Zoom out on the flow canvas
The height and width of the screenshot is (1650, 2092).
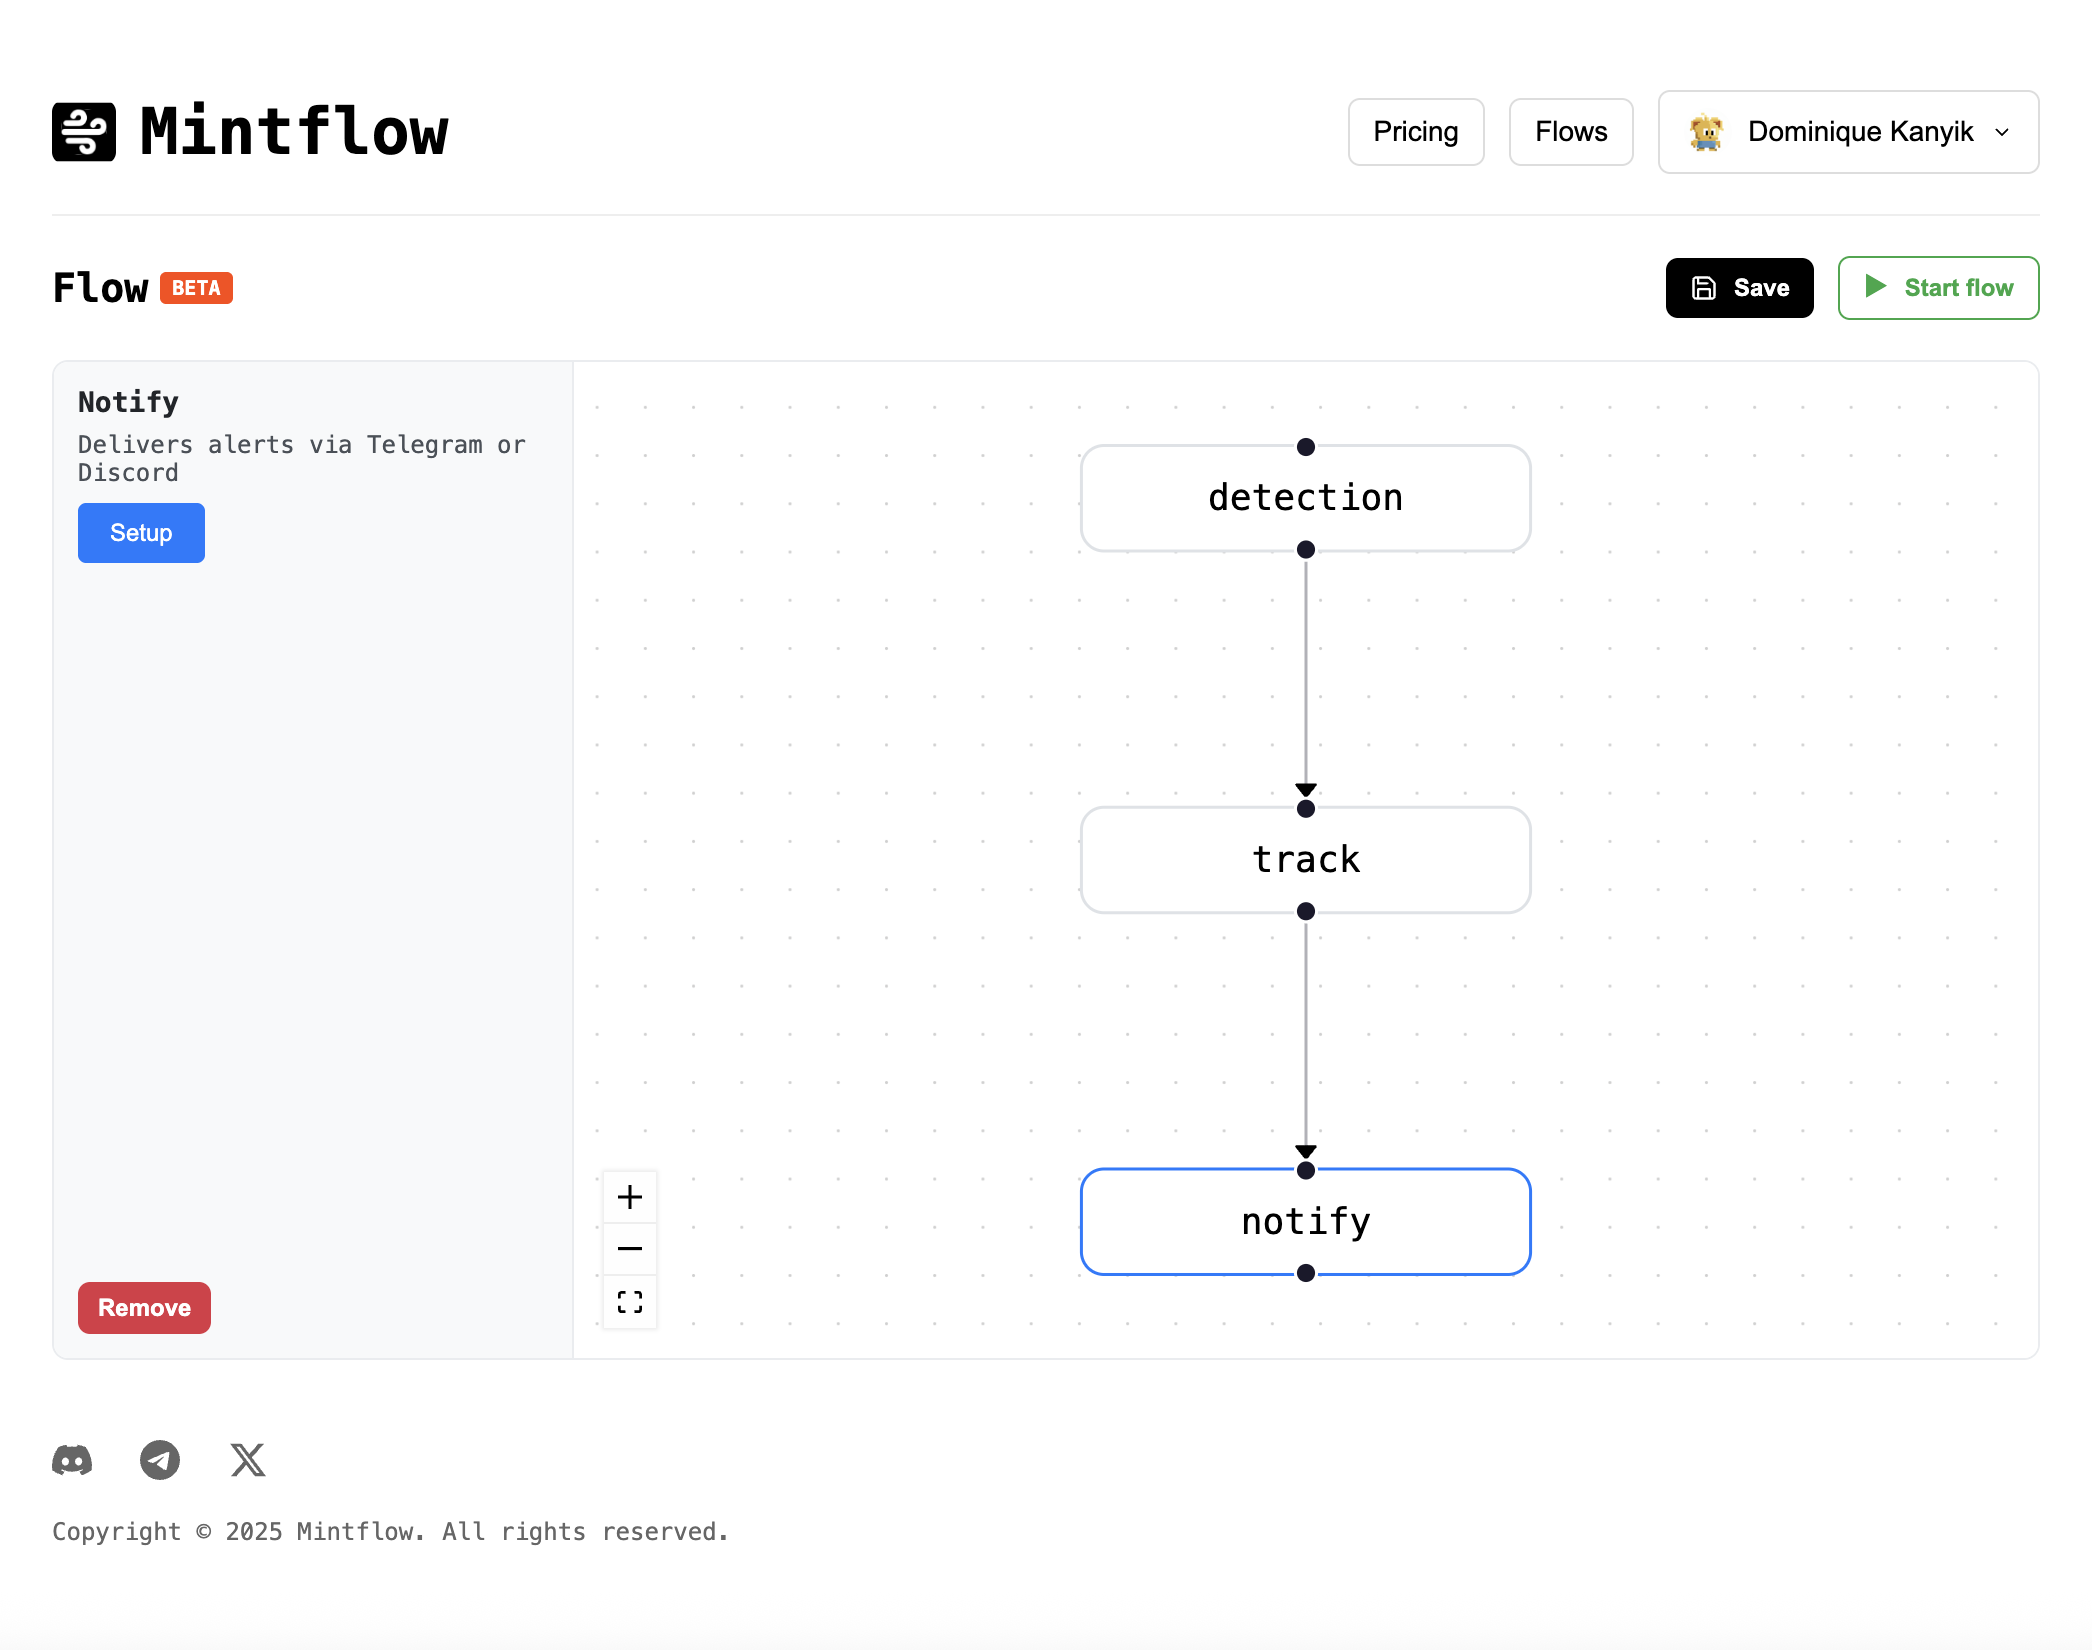coord(629,1249)
